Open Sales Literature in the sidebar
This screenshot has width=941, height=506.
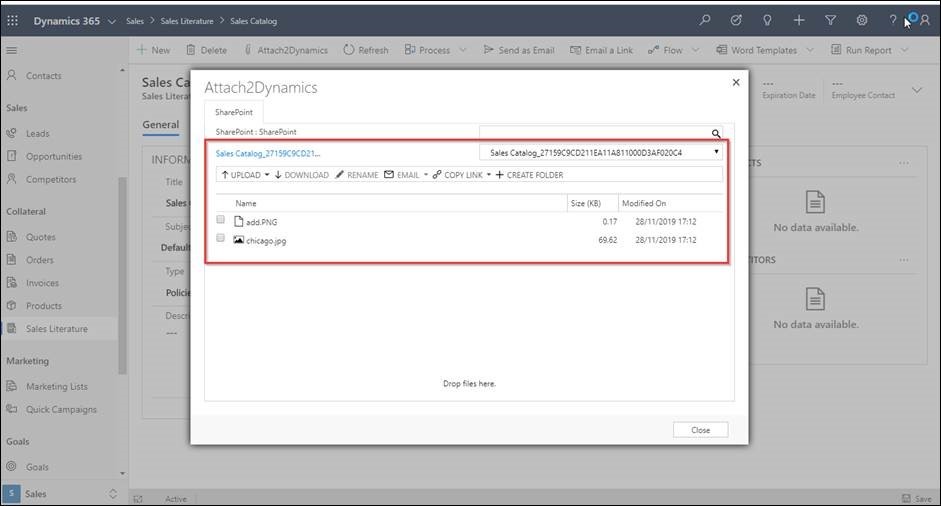pos(56,328)
